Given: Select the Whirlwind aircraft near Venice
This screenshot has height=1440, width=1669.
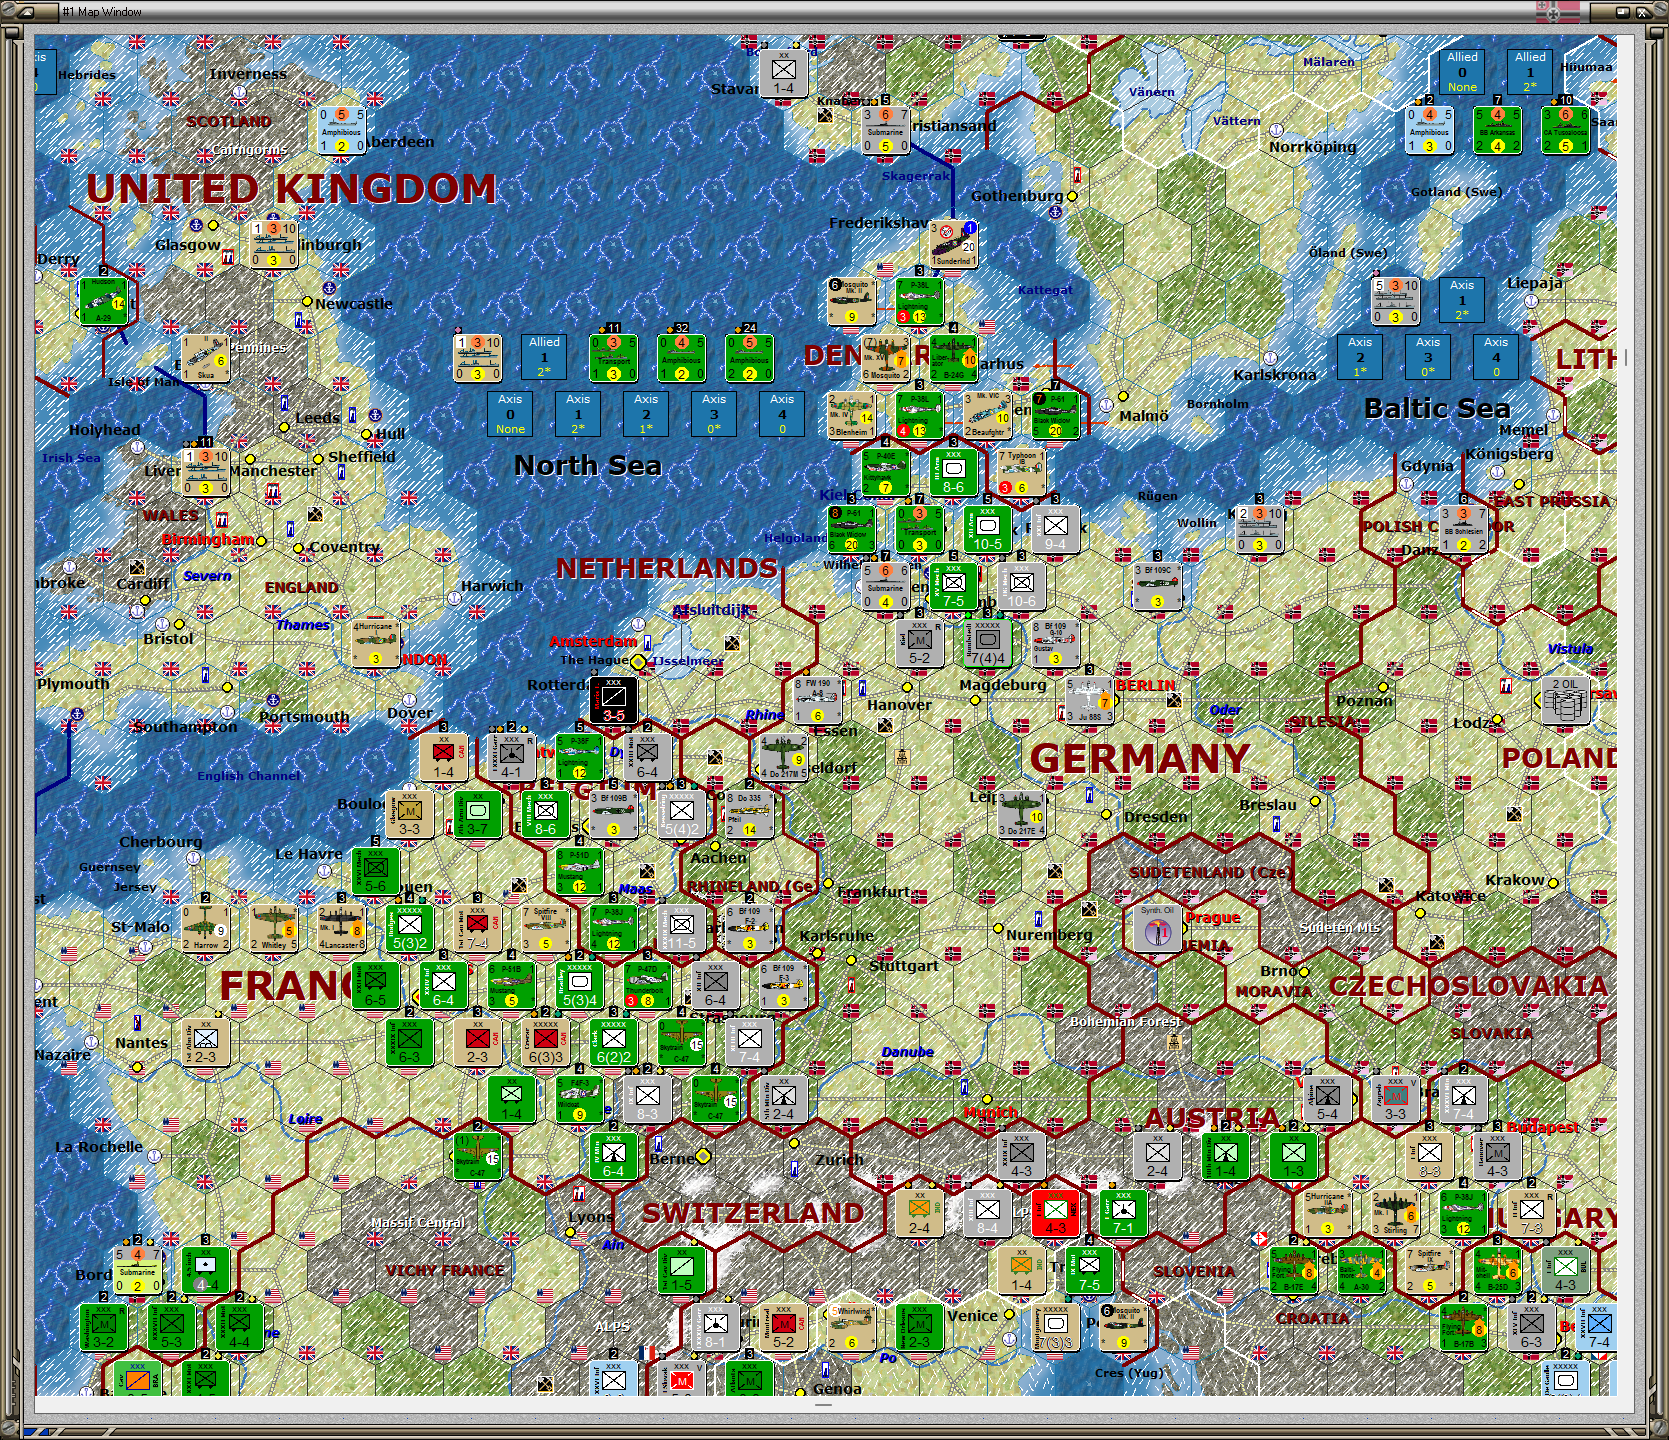Looking at the screenshot, I should [851, 1327].
